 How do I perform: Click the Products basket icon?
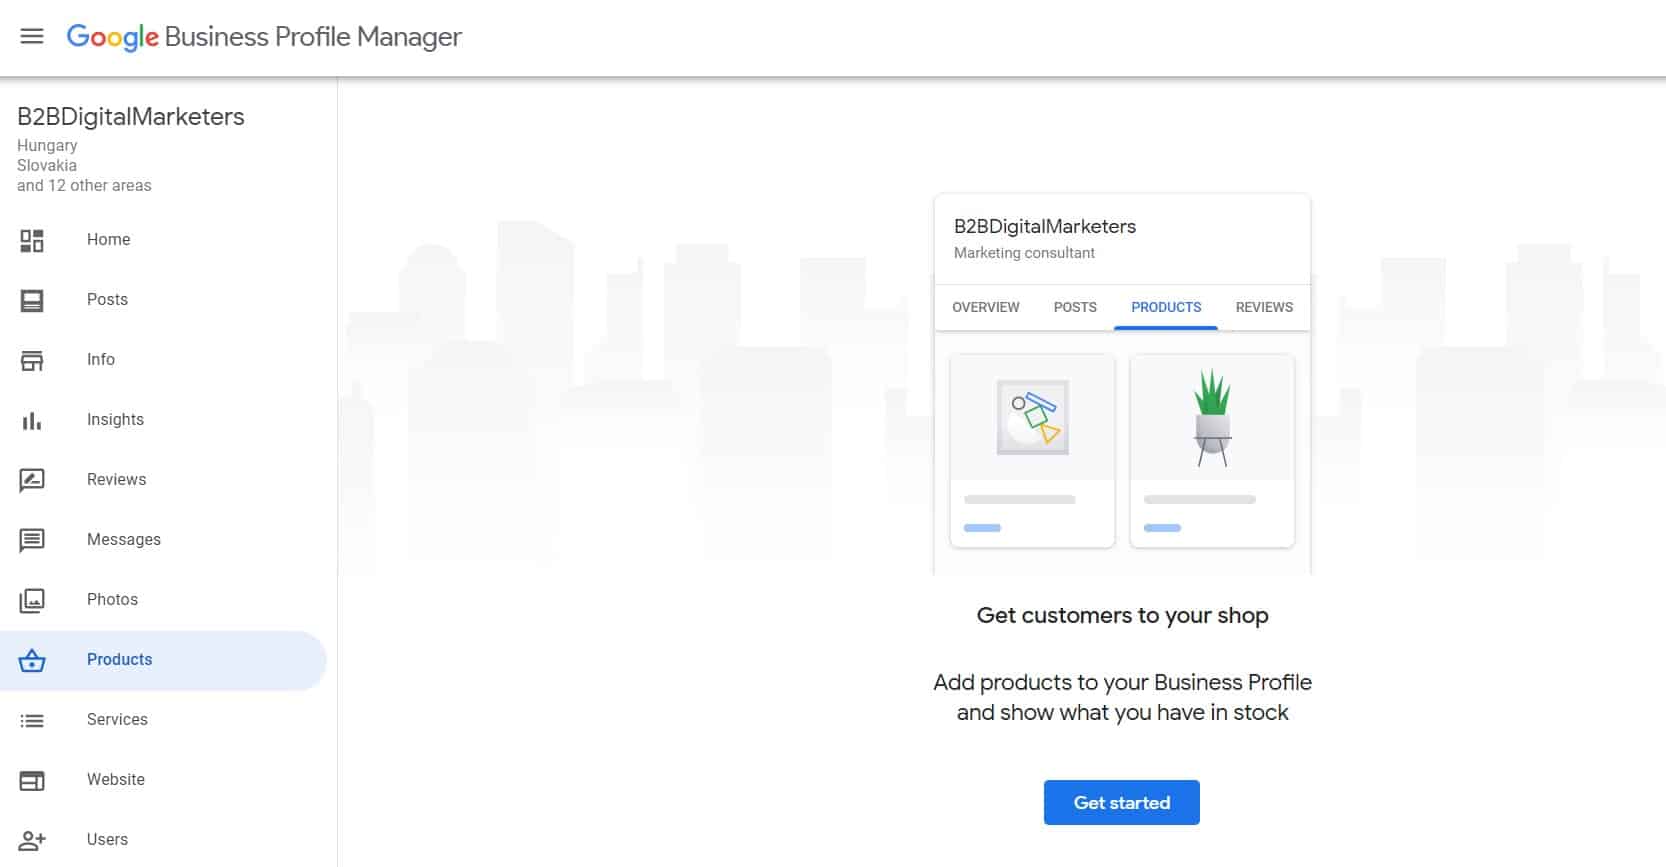click(32, 660)
